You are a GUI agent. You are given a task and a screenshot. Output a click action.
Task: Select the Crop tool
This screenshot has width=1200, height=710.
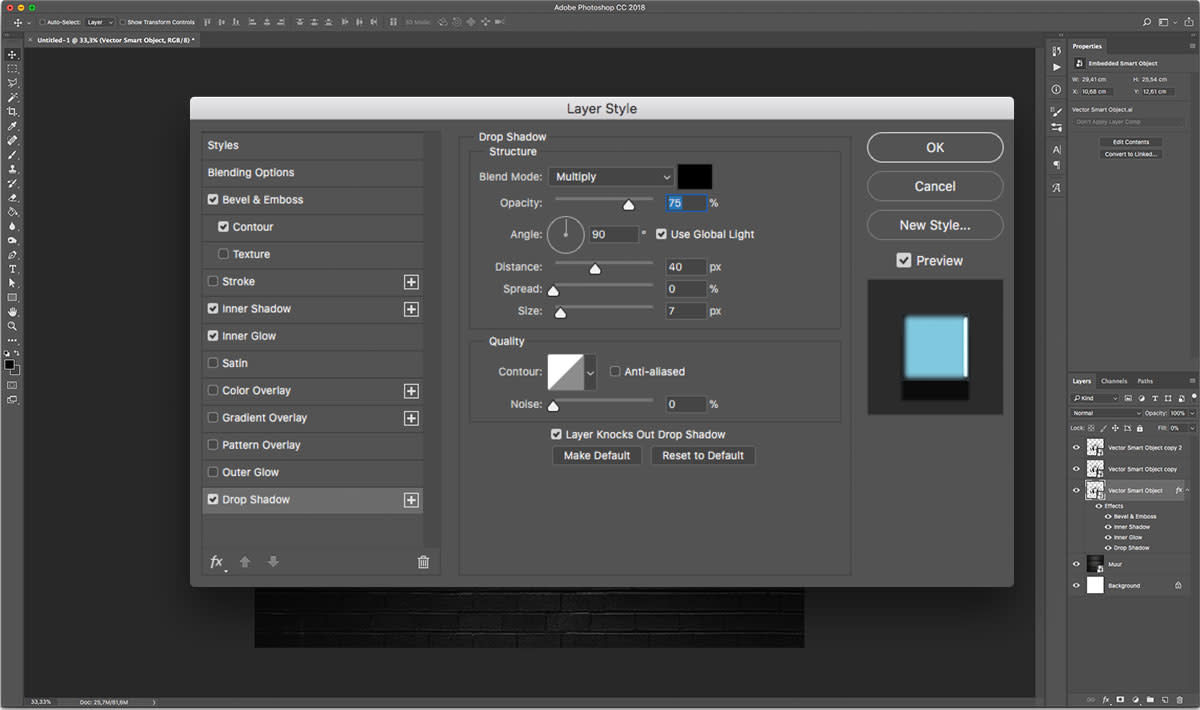13,112
